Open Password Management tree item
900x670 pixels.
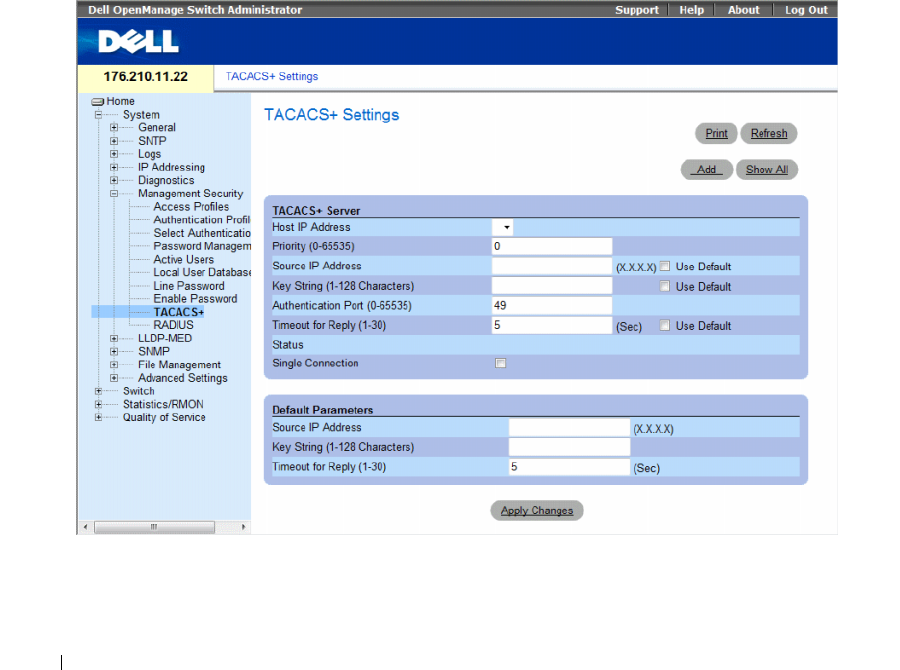point(201,246)
